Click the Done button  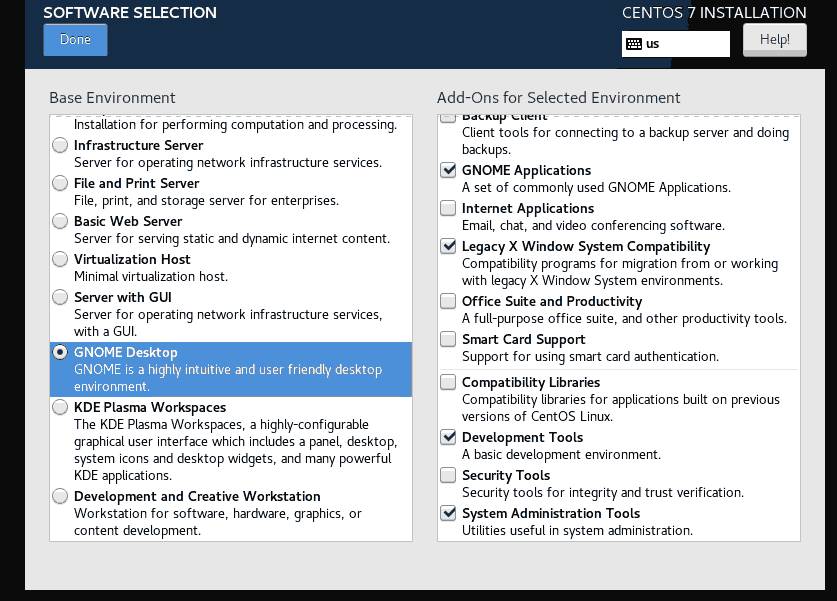click(75, 39)
